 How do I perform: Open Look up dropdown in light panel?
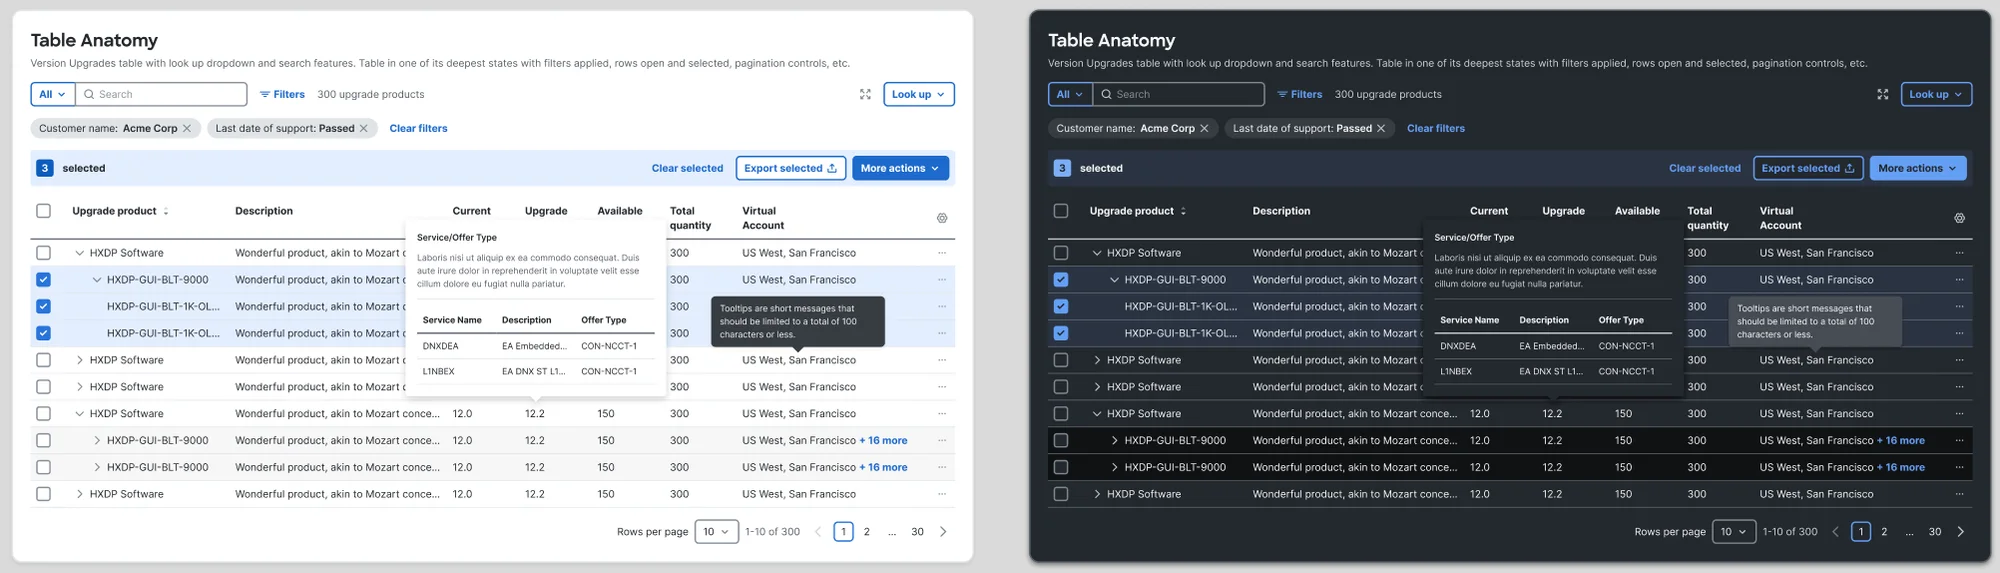[x=919, y=94]
